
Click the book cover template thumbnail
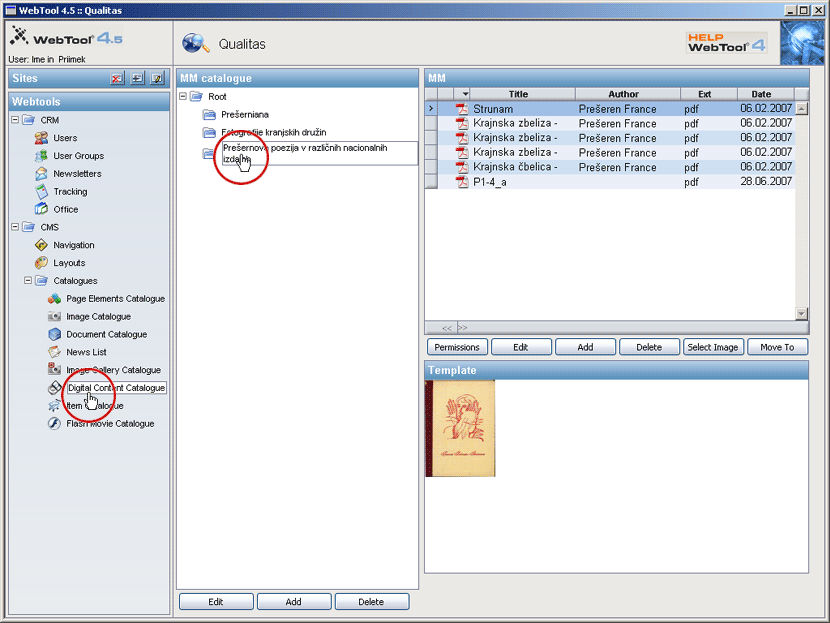[x=460, y=428]
